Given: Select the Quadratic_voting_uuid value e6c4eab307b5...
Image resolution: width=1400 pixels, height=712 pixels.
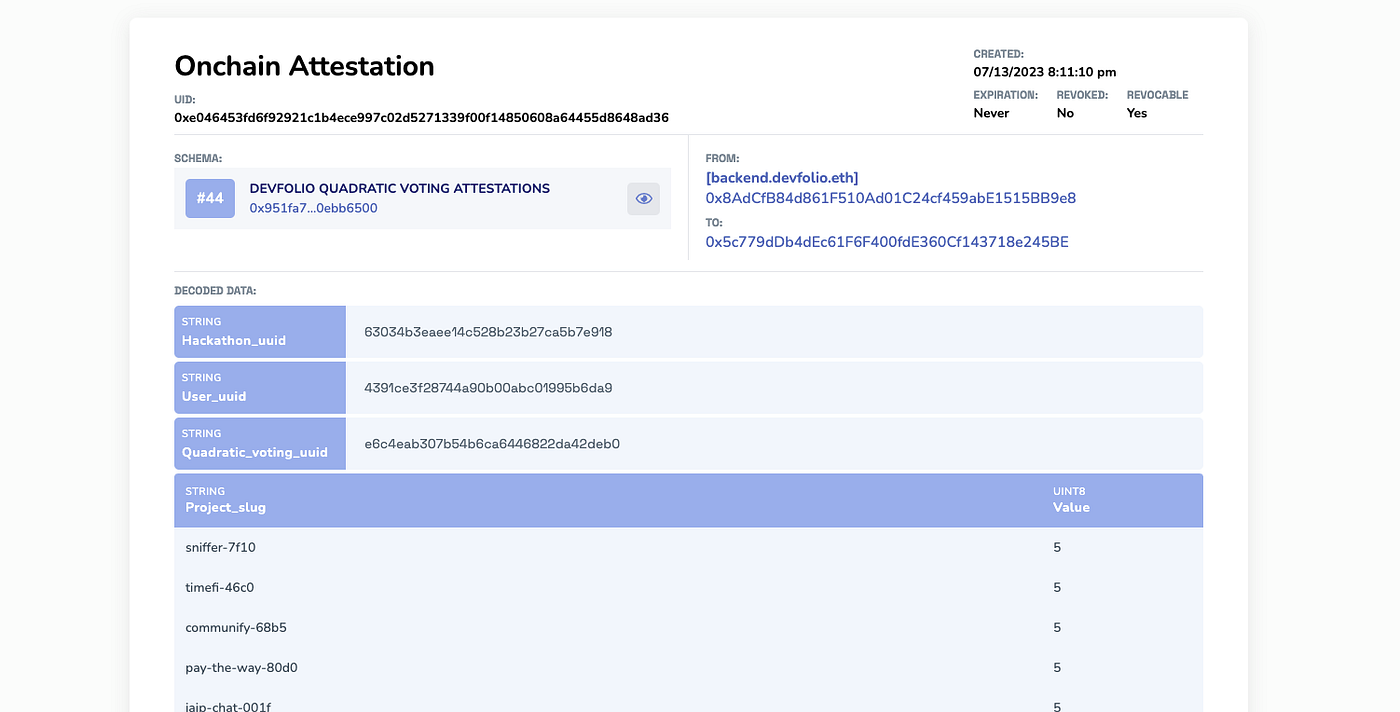Looking at the screenshot, I should coord(492,444).
